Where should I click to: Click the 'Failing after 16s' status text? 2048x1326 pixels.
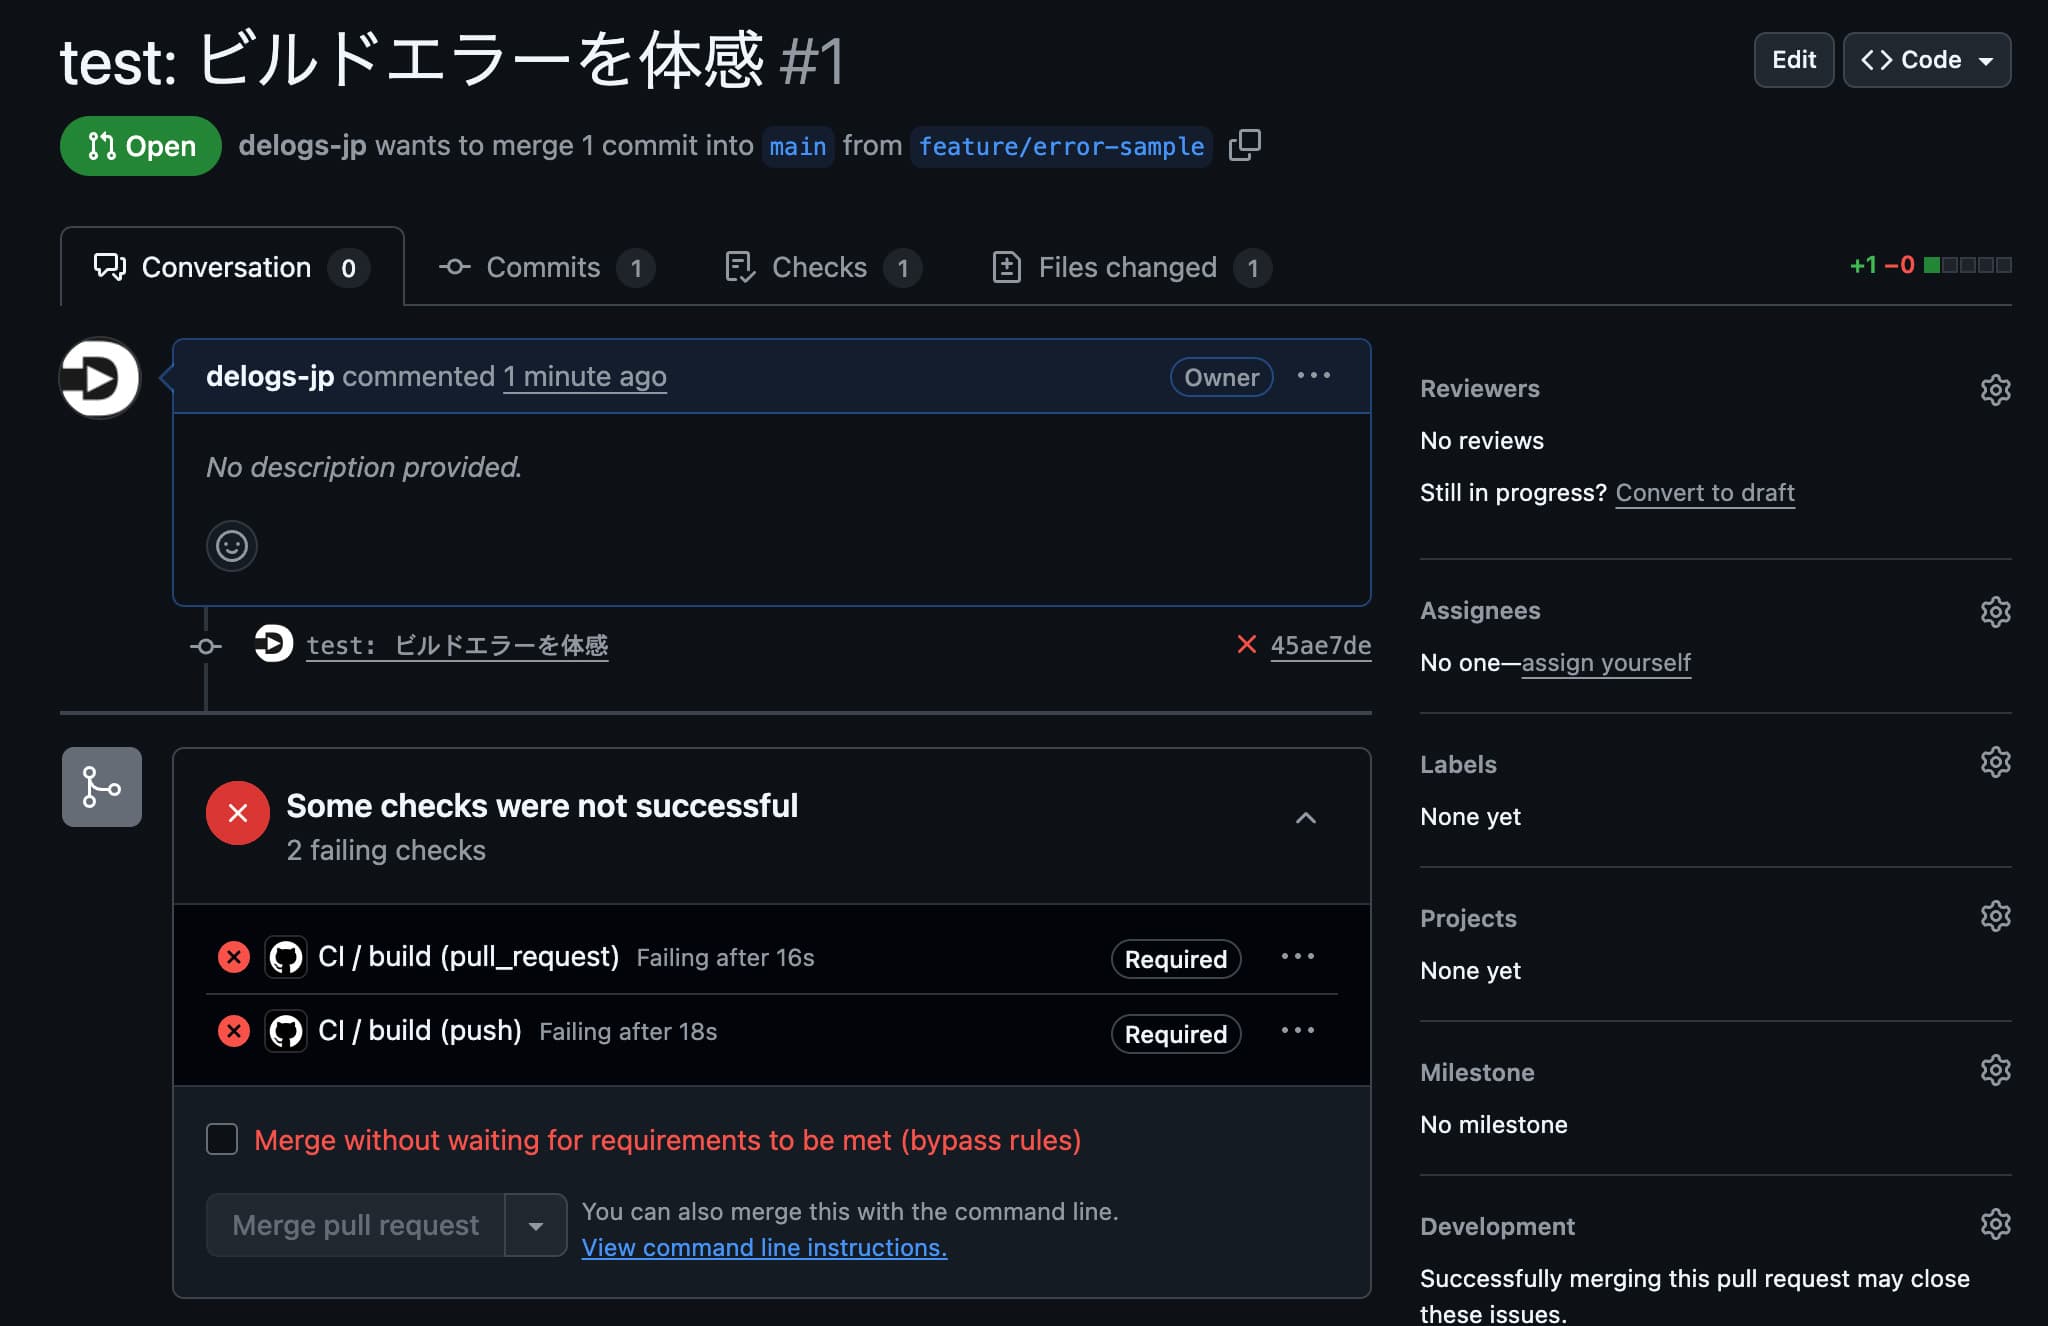[x=726, y=957]
